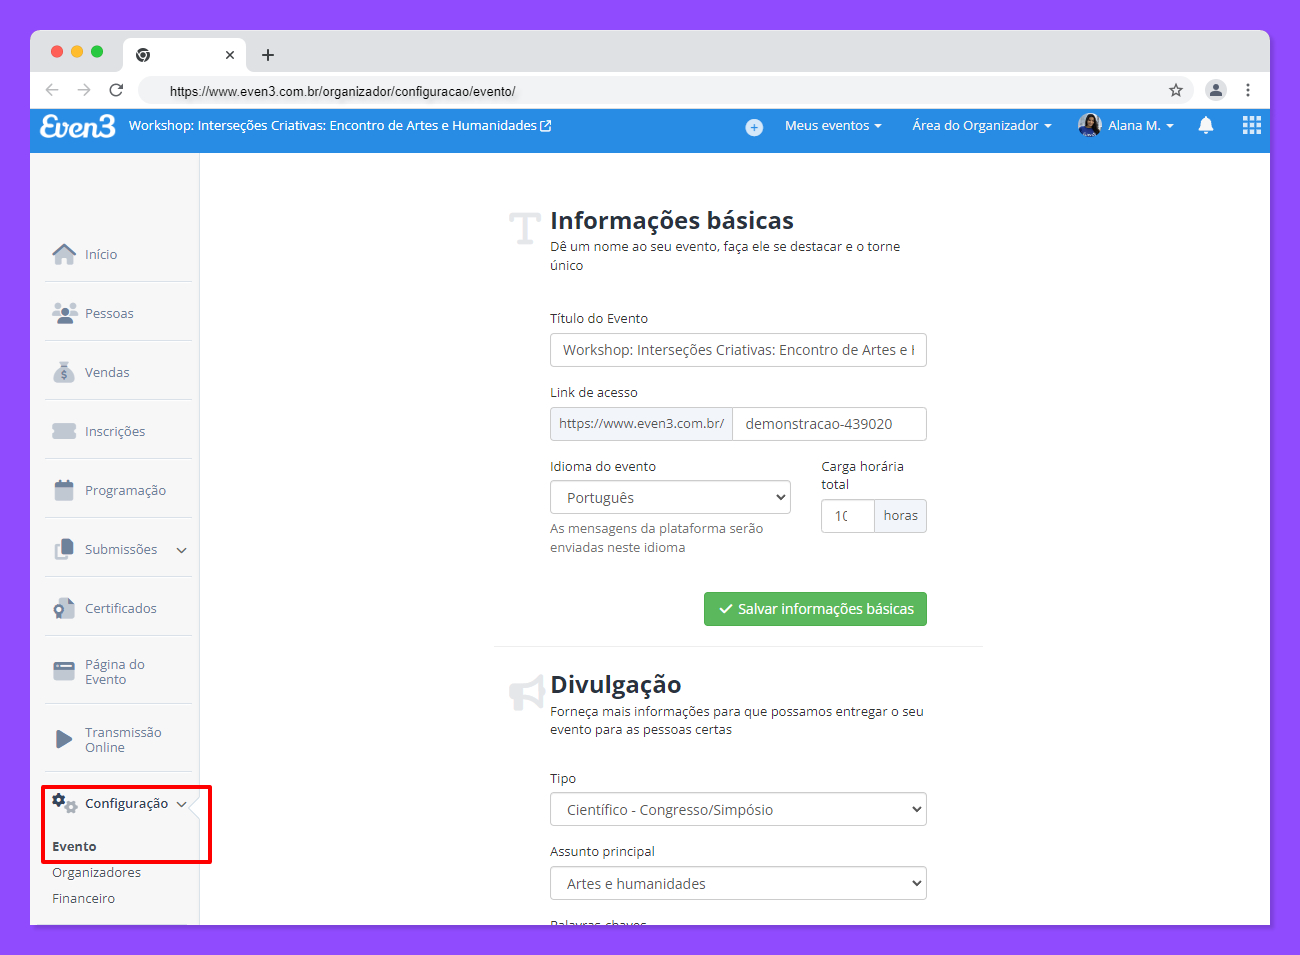The width and height of the screenshot is (1300, 955).
Task: Click the Certificados icon
Action: pos(64,608)
